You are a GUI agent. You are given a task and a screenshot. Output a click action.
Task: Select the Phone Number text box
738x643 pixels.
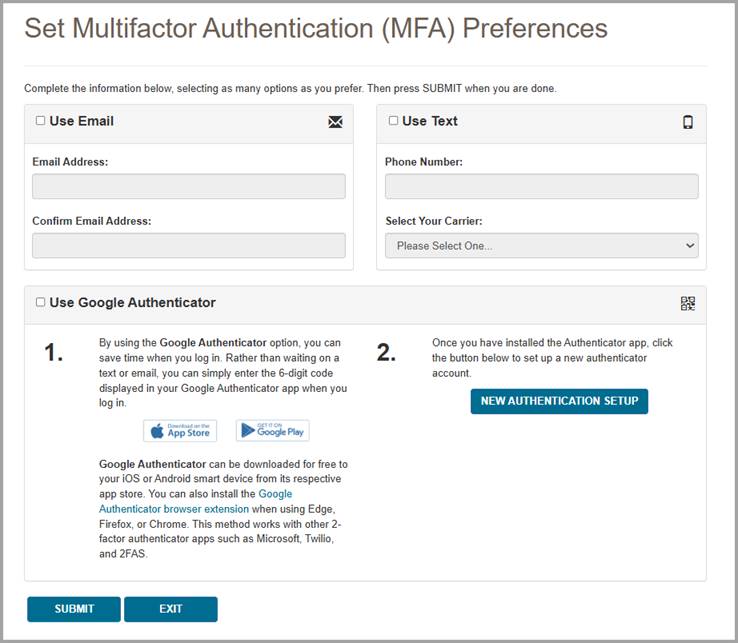[541, 187]
